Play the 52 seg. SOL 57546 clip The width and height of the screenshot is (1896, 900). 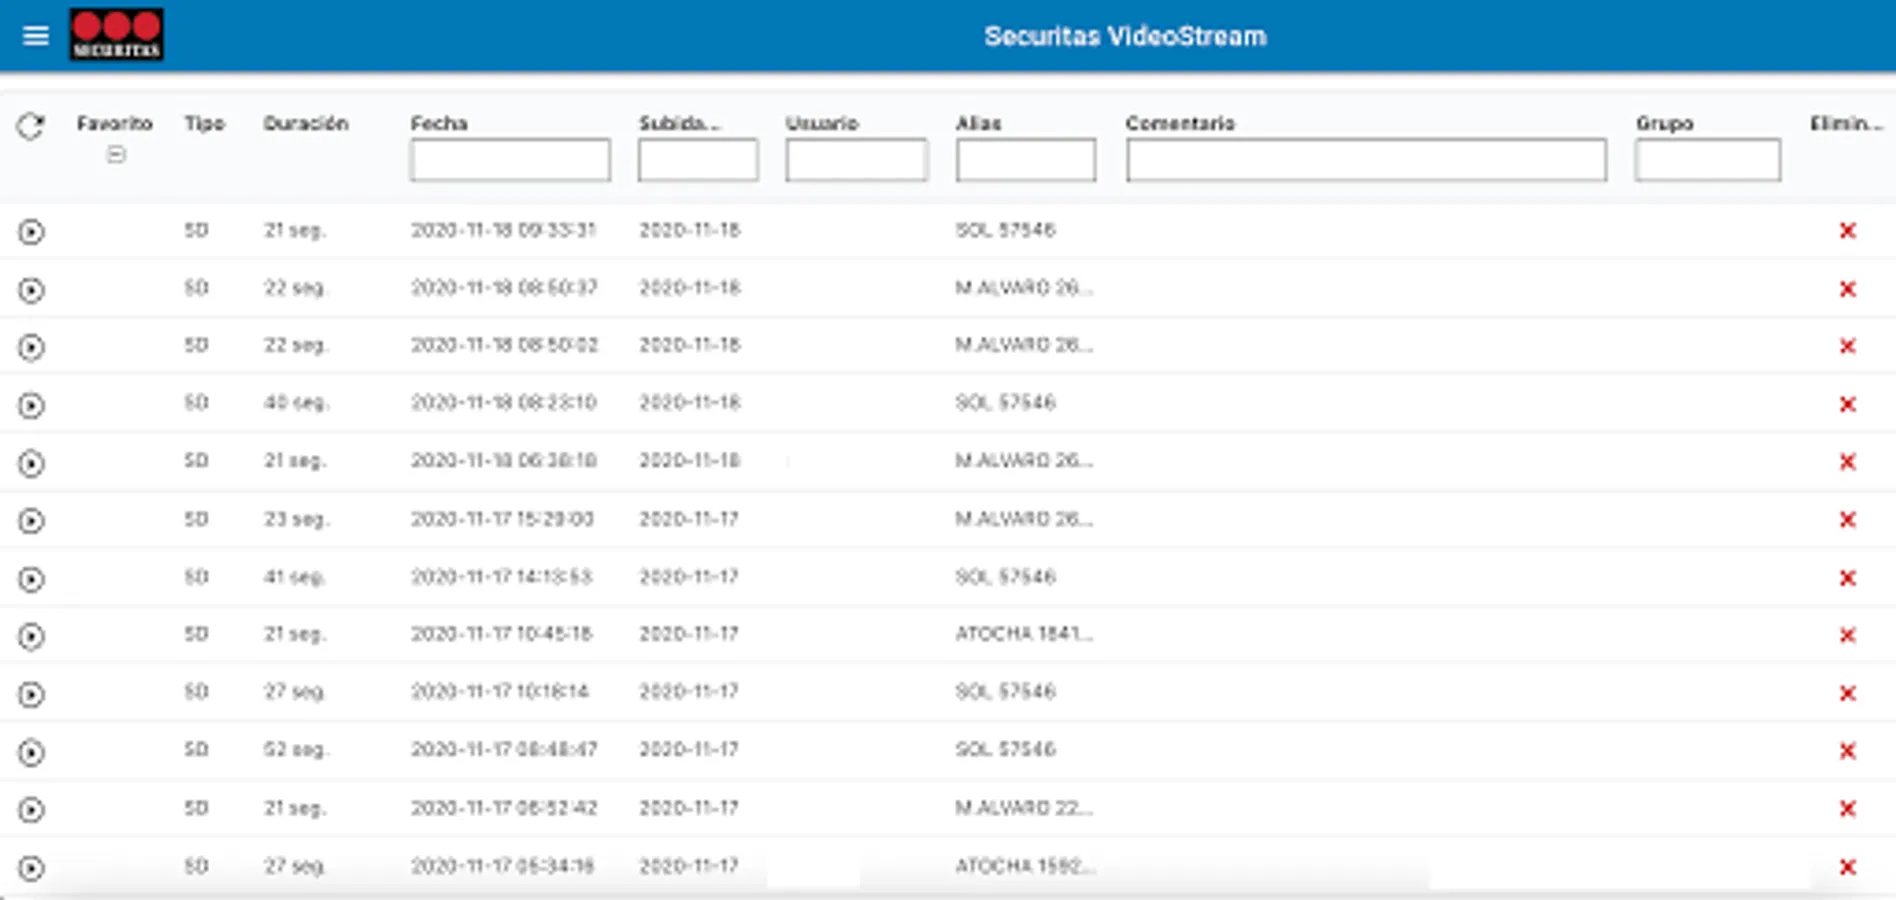[33, 749]
